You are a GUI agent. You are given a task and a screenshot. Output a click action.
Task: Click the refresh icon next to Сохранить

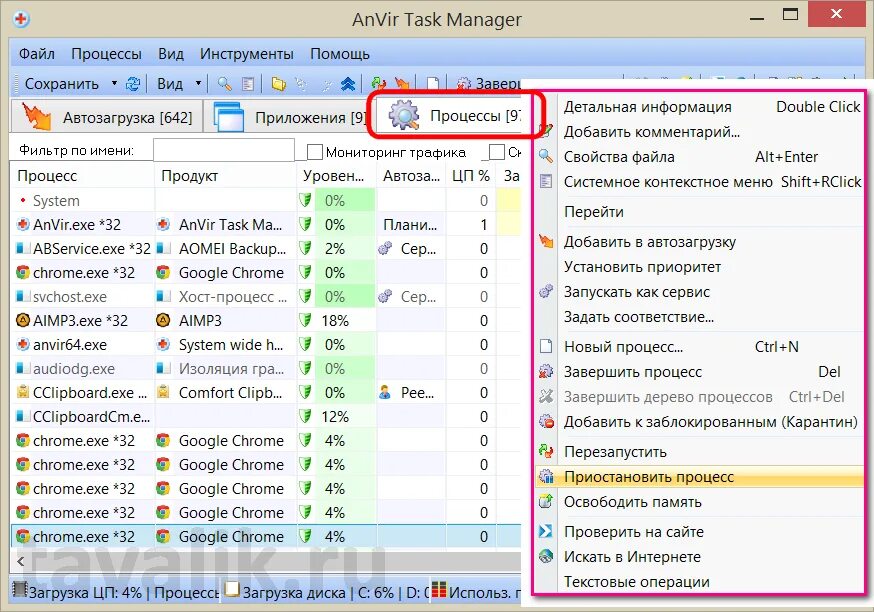133,84
